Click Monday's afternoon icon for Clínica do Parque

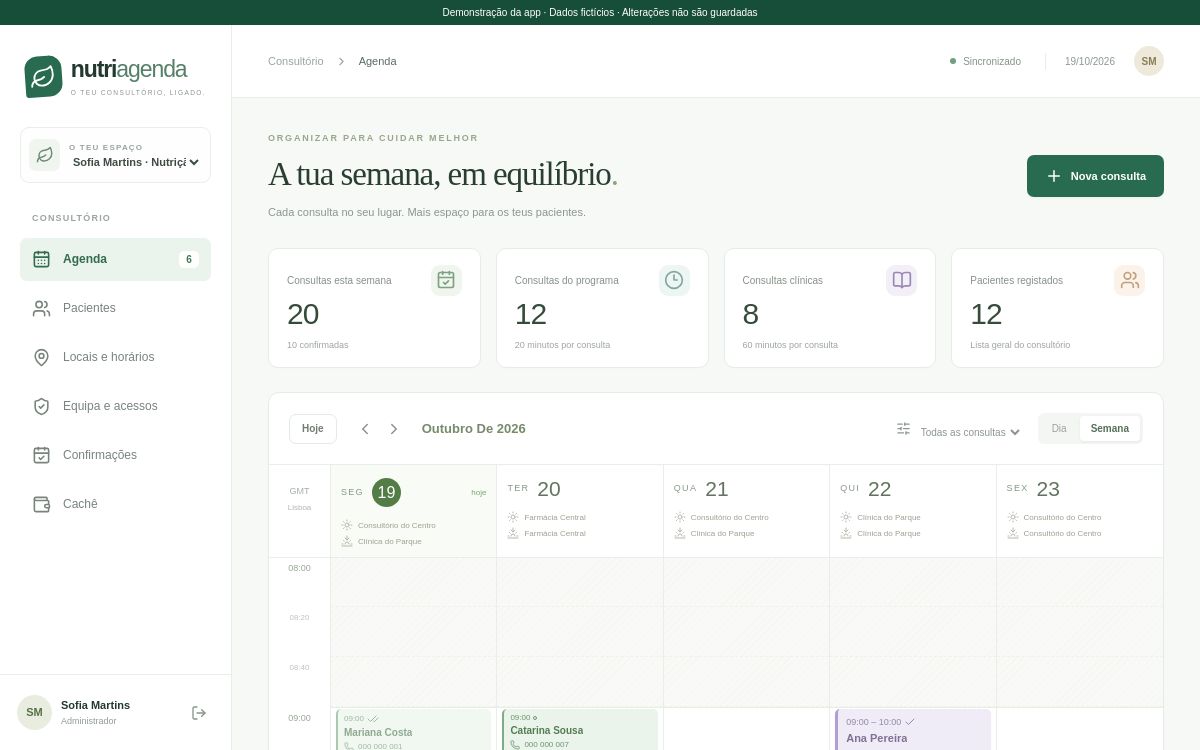tap(347, 541)
